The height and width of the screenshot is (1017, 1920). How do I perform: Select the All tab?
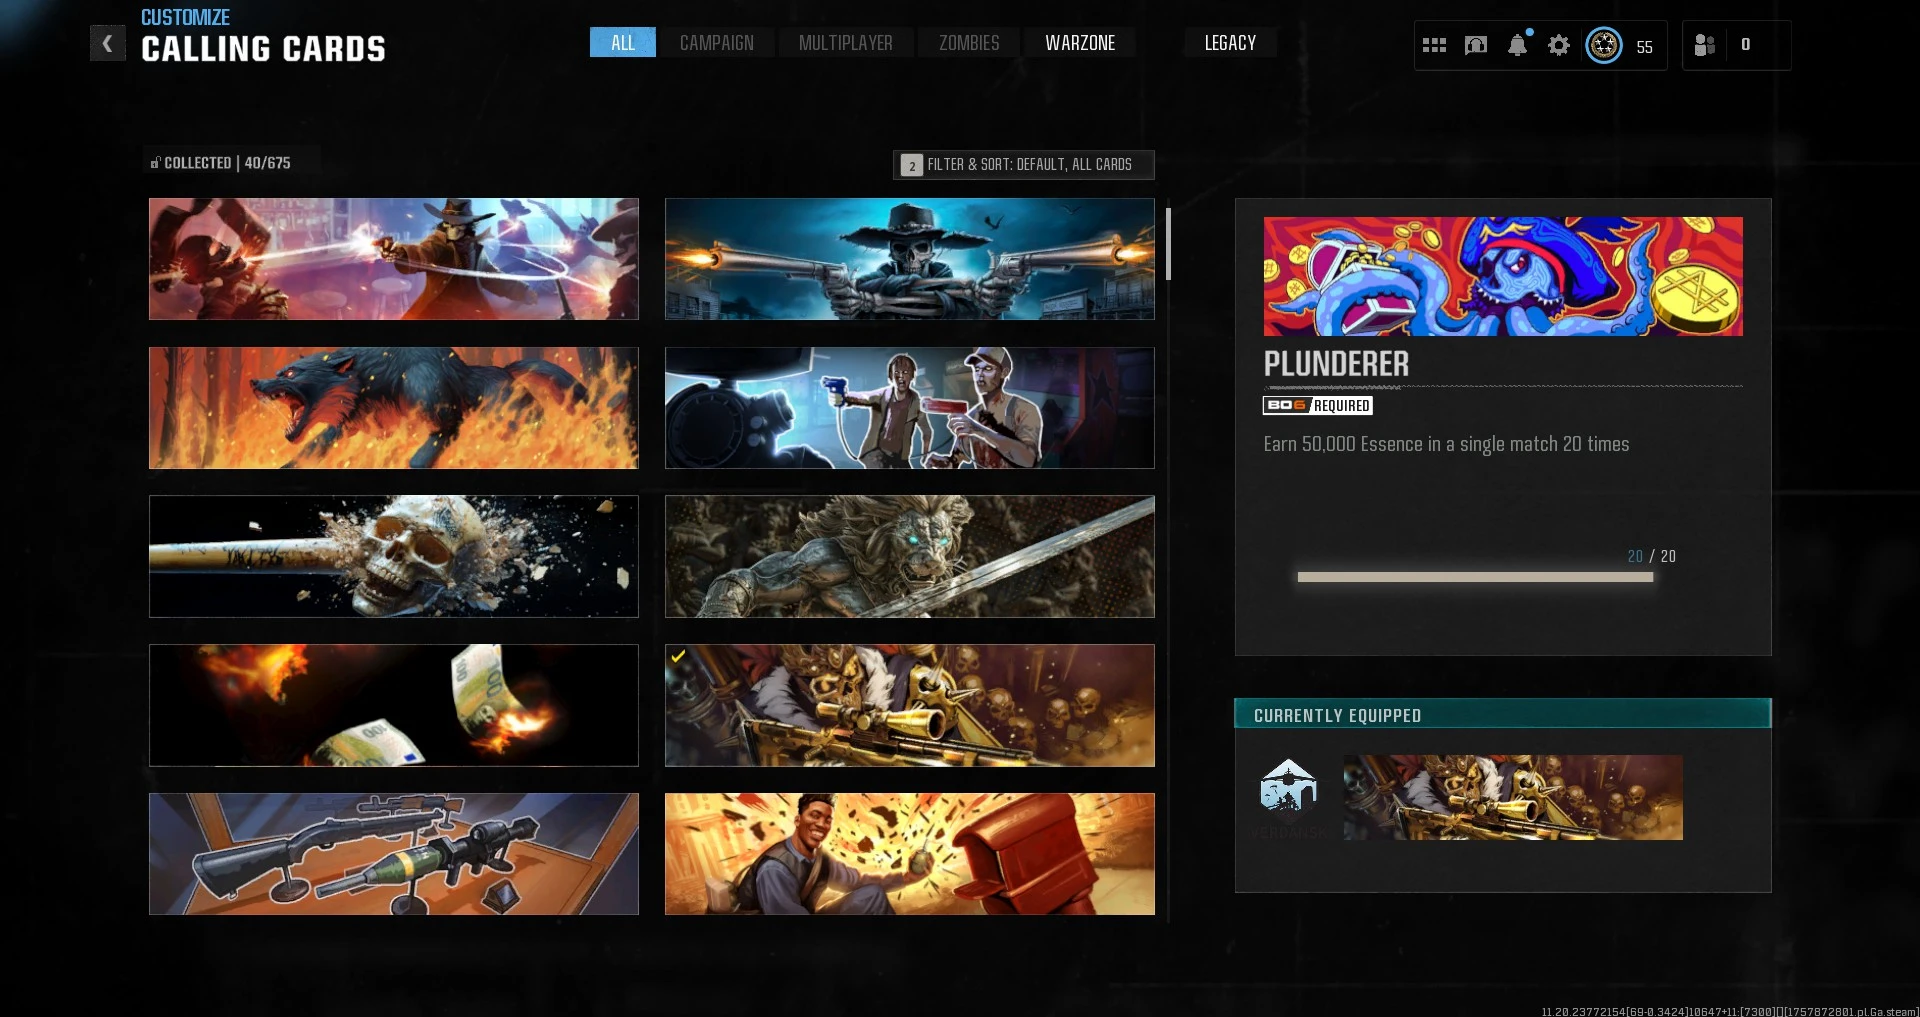[x=623, y=43]
